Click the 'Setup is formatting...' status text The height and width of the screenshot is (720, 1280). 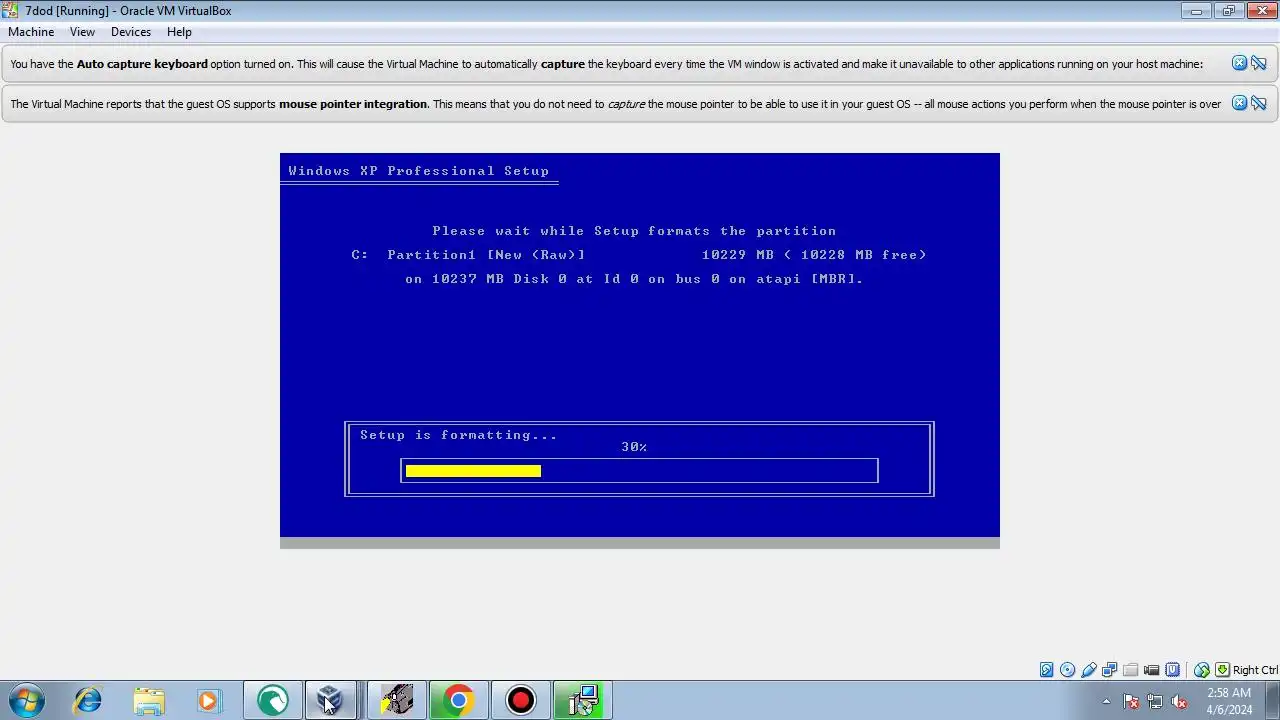(x=459, y=435)
